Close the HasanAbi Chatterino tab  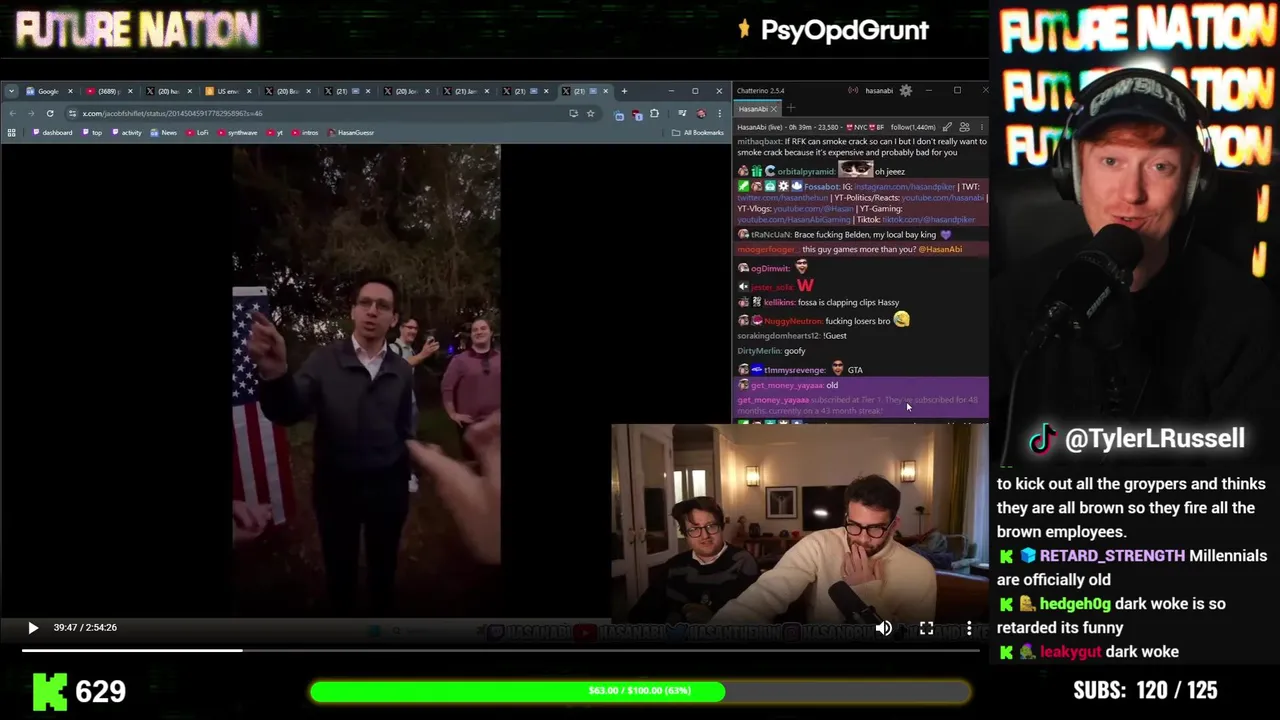[x=774, y=109]
